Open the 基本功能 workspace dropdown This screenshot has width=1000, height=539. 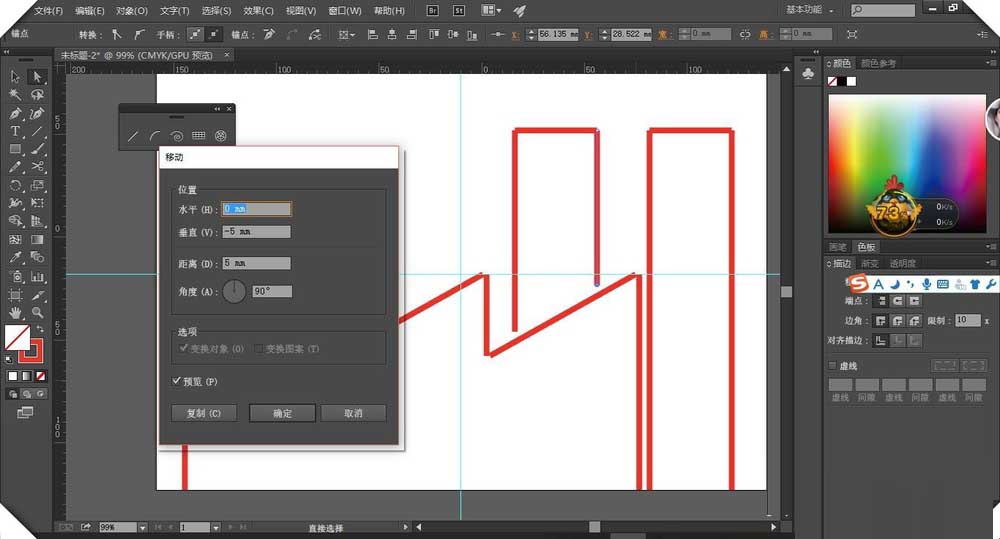click(809, 10)
